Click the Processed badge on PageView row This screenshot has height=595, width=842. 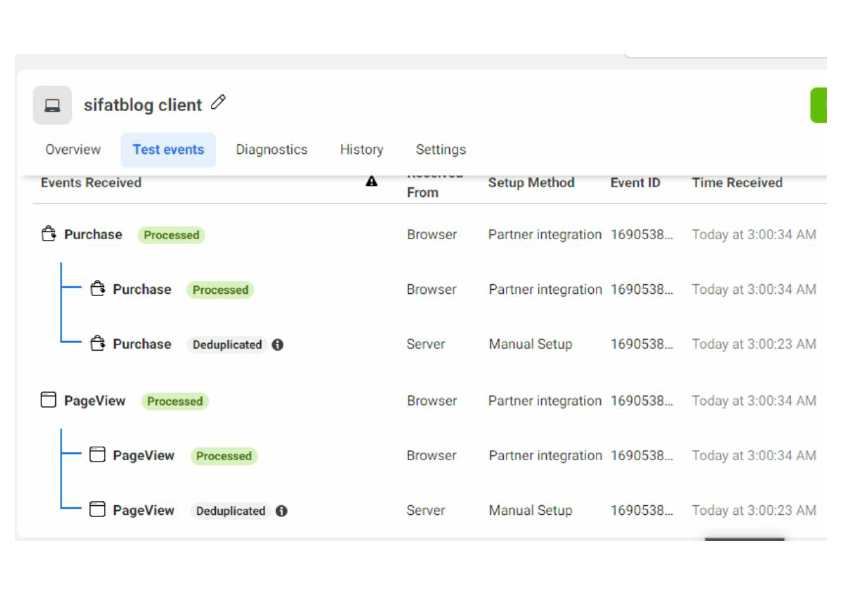(174, 401)
